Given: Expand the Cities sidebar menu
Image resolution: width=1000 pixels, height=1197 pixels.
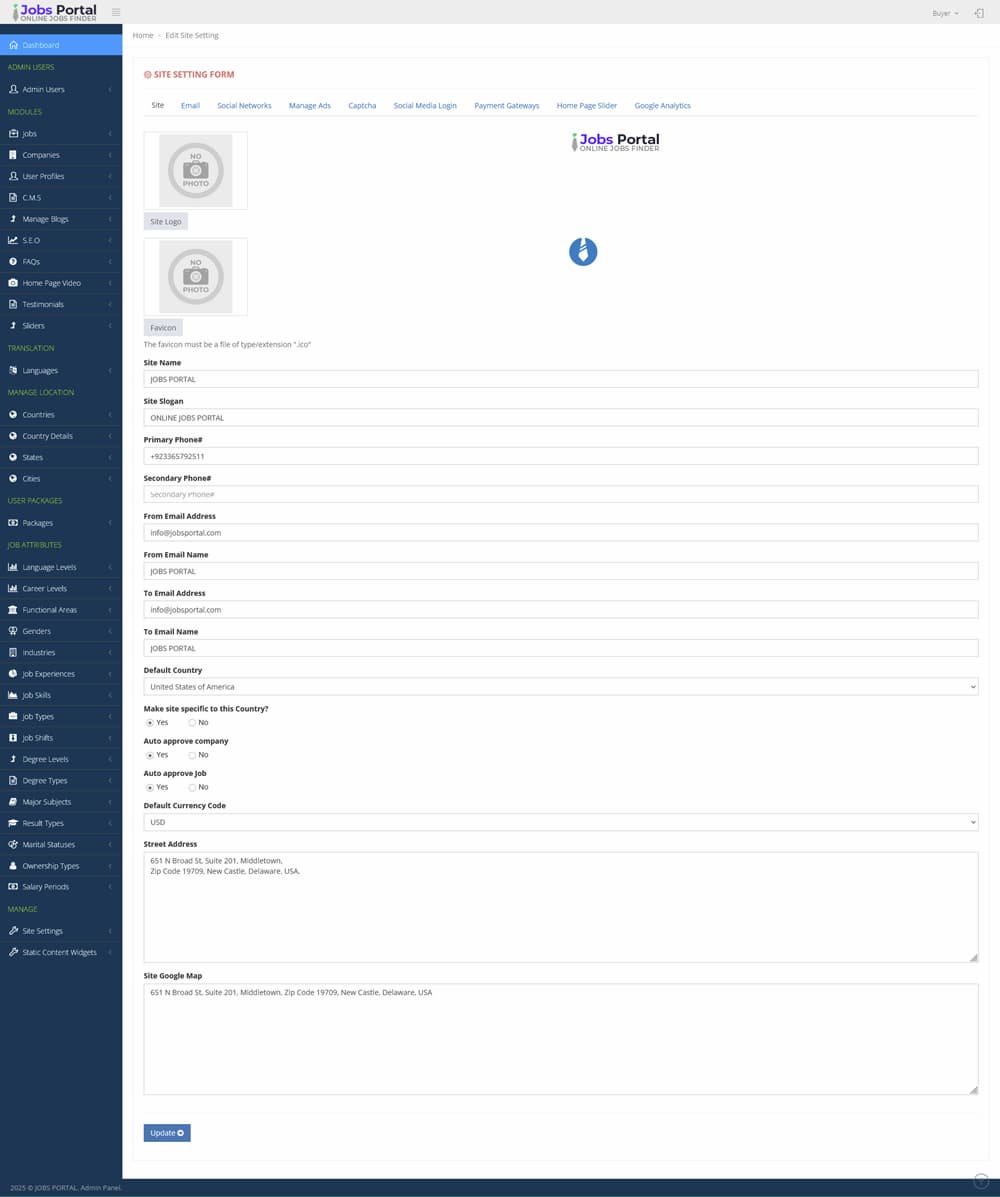Looking at the screenshot, I should click(61, 479).
